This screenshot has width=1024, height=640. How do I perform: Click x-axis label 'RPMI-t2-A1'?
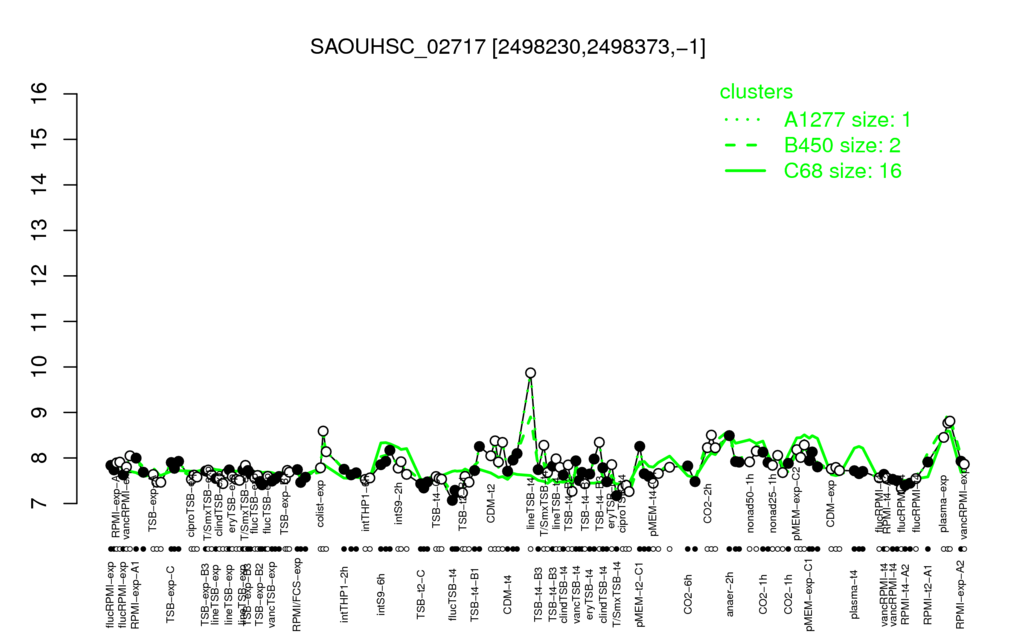coord(928,594)
